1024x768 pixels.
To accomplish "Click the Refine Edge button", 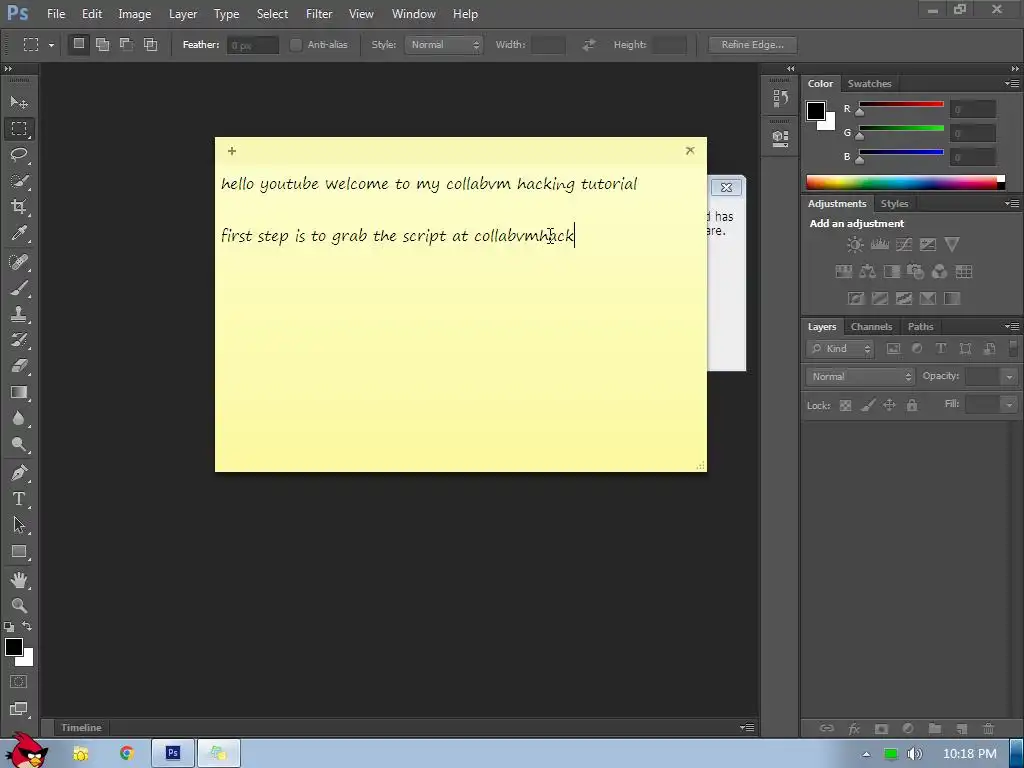I will pos(752,44).
